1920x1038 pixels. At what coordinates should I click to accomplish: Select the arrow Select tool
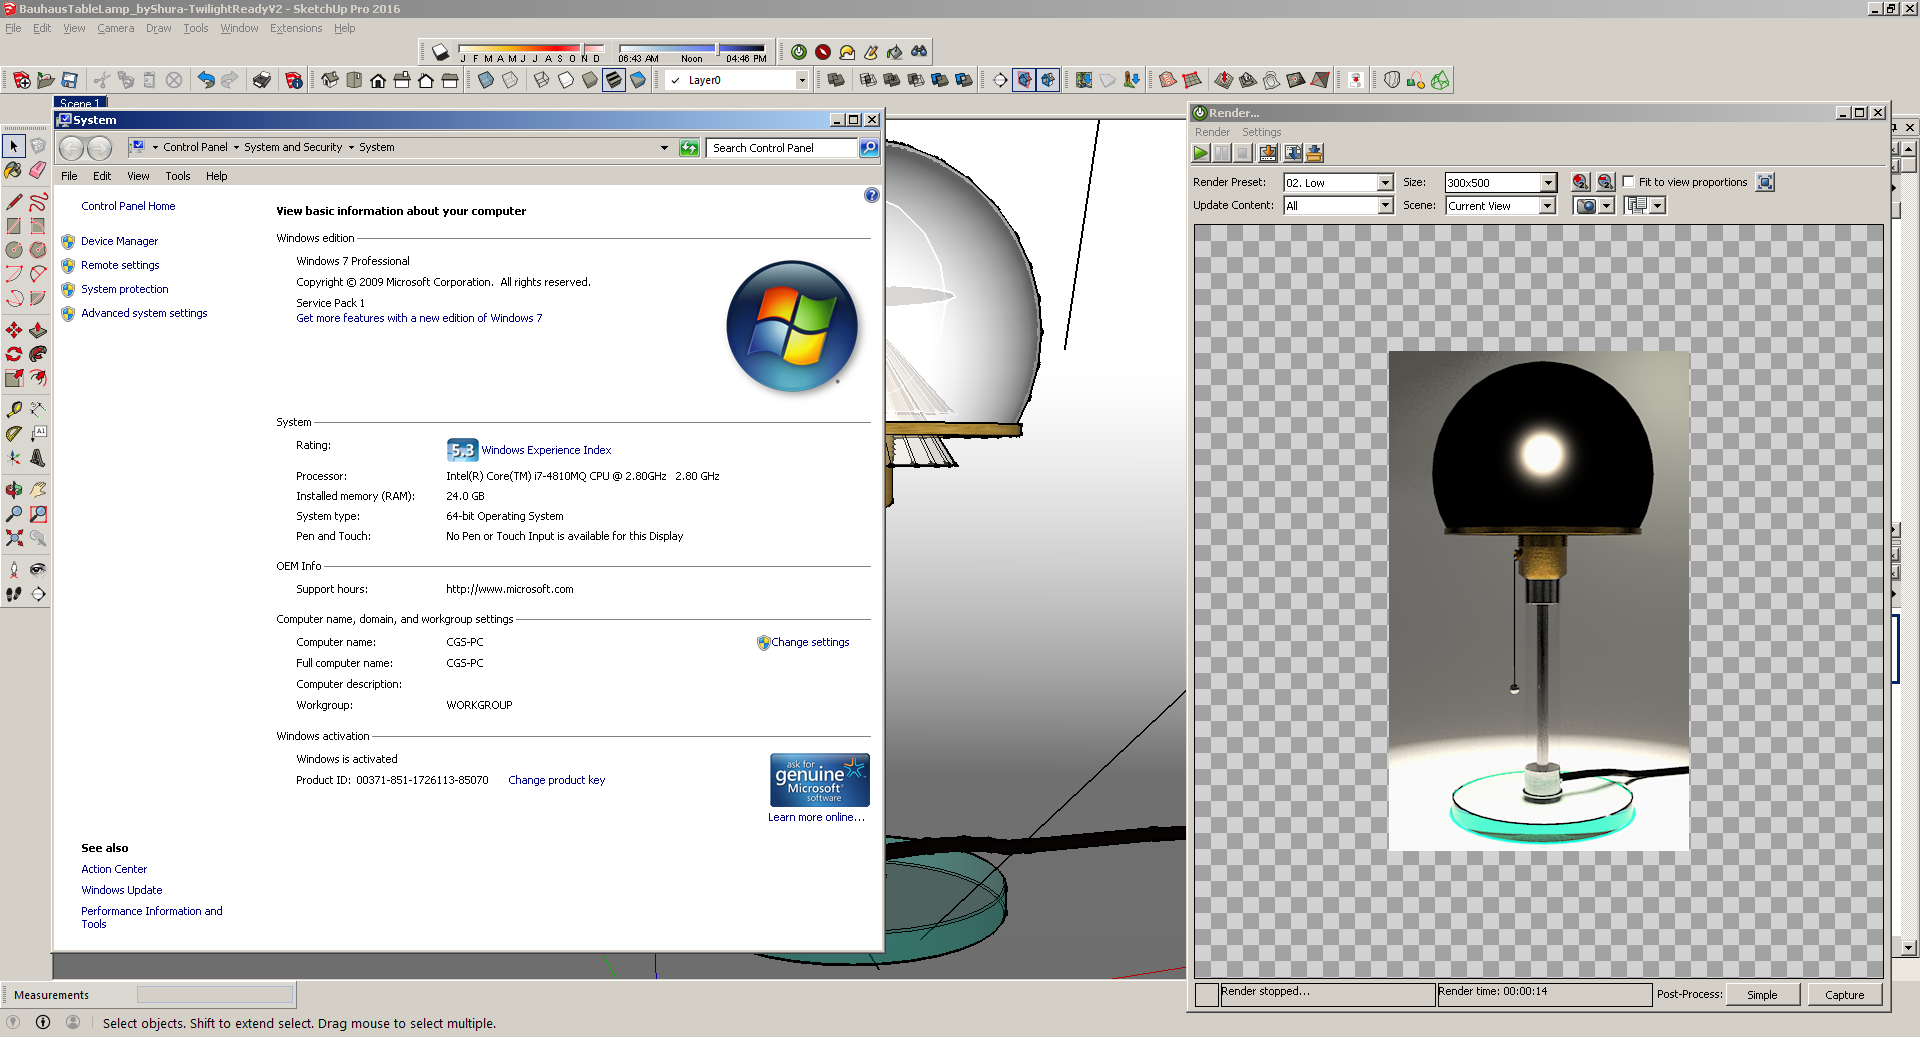[14, 146]
